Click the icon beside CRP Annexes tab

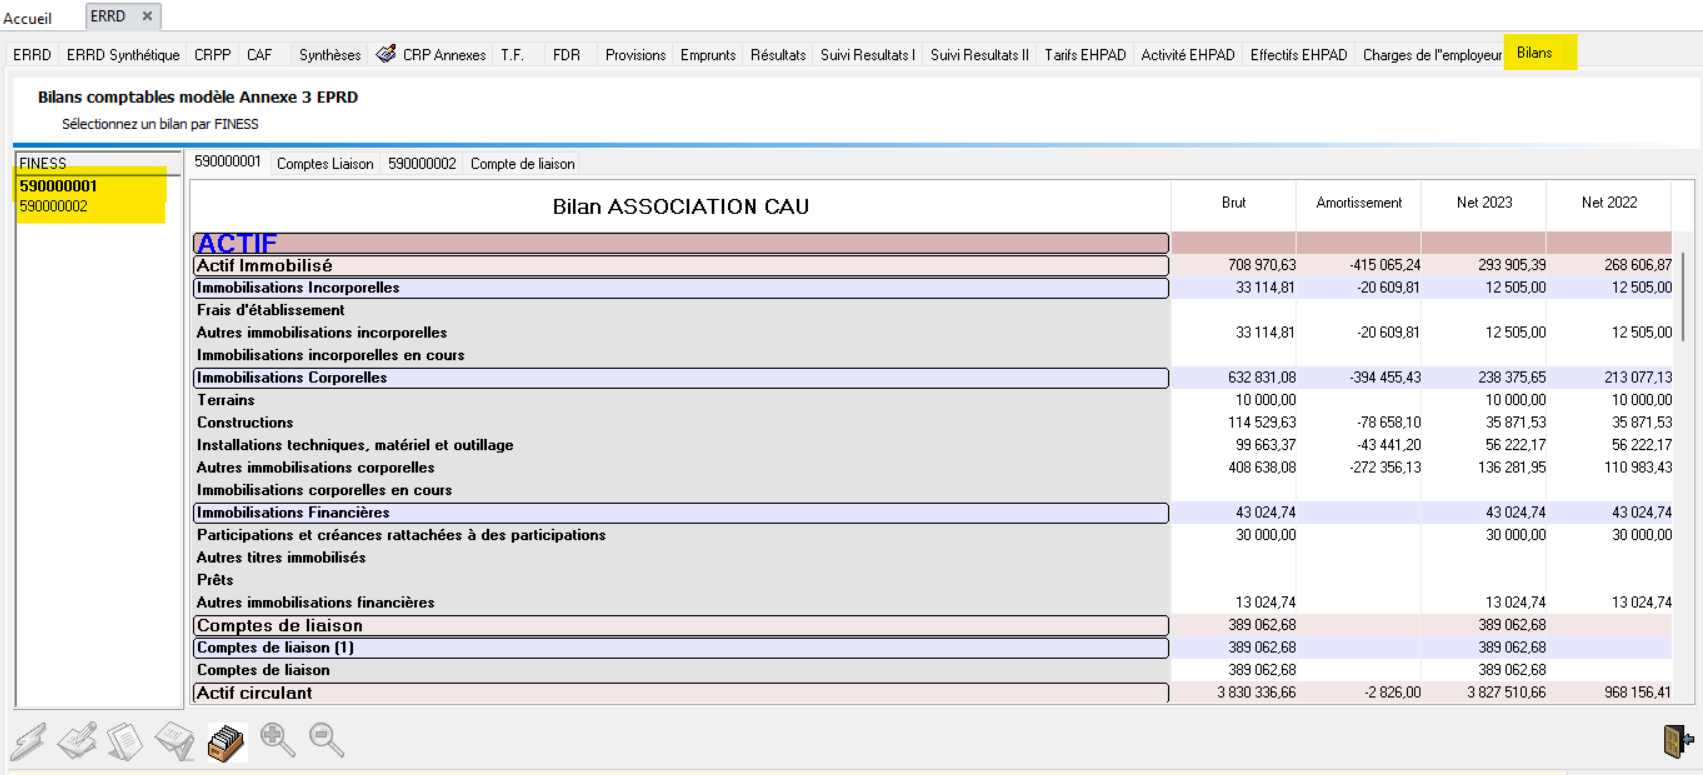(386, 54)
